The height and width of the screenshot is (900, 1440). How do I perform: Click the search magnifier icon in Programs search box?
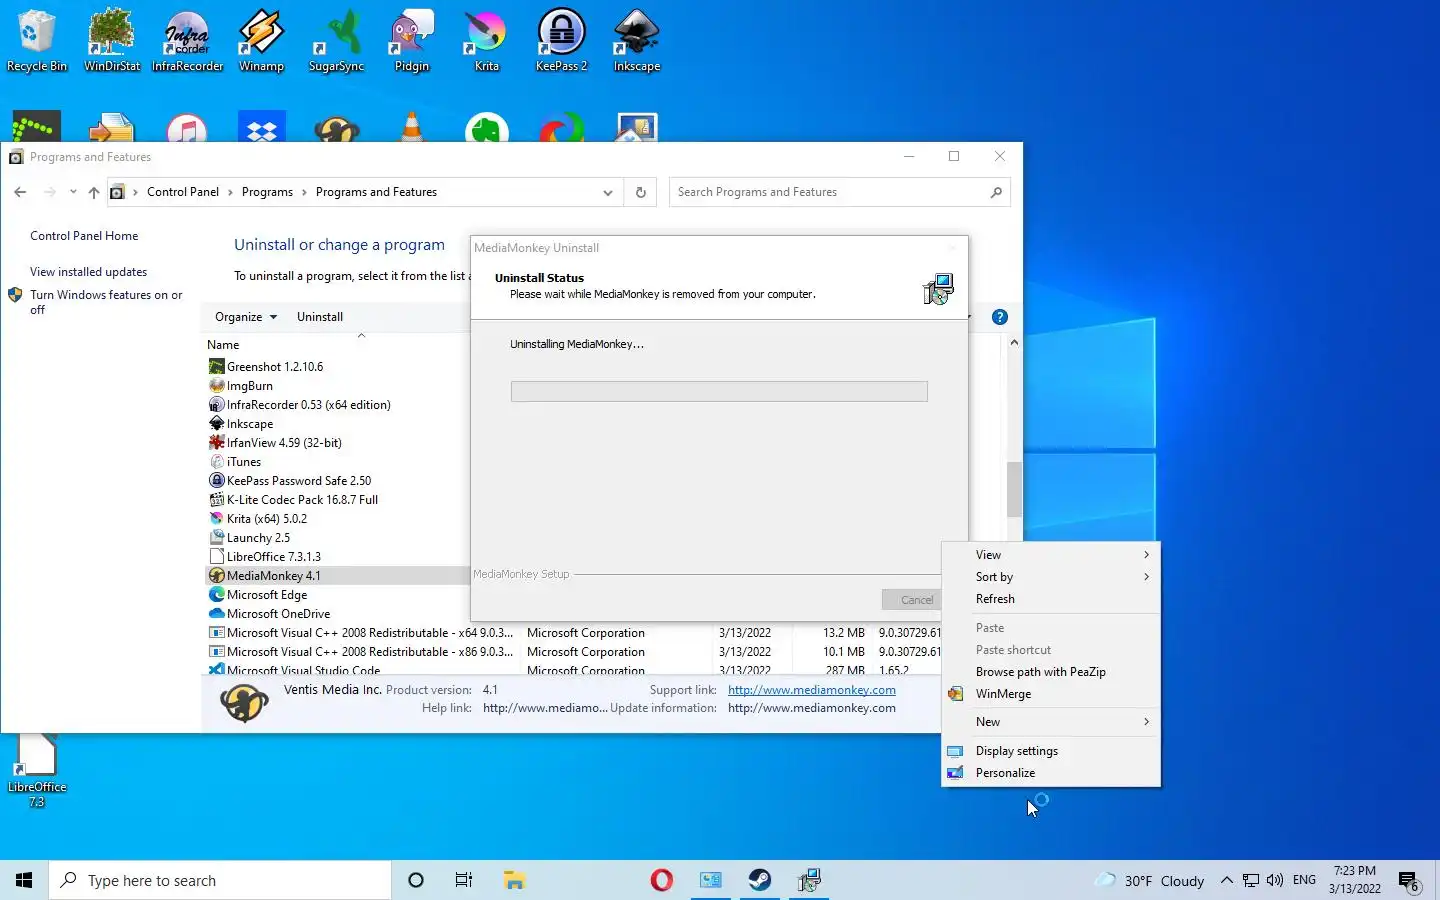click(x=996, y=192)
